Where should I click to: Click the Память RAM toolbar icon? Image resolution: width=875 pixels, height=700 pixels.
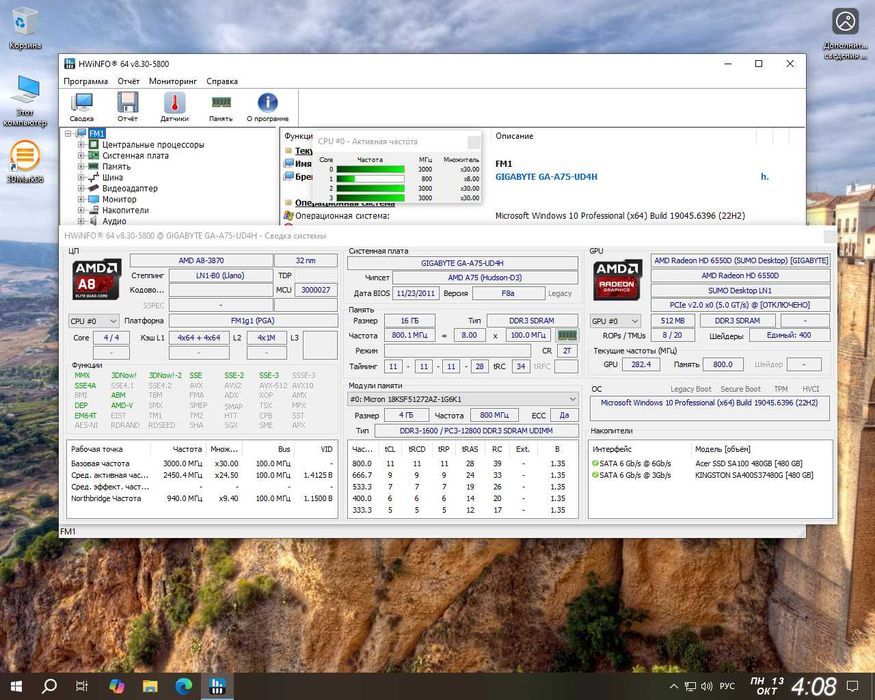coord(221,107)
